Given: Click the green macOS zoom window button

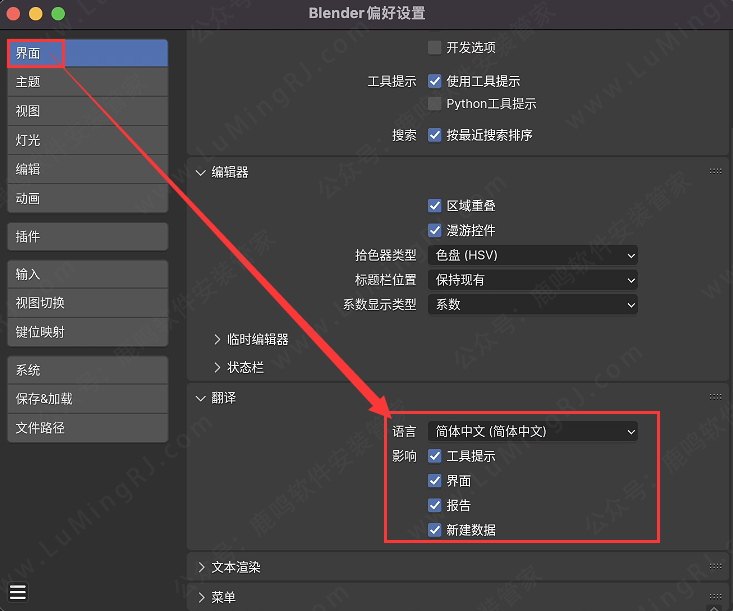Looking at the screenshot, I should tap(58, 14).
